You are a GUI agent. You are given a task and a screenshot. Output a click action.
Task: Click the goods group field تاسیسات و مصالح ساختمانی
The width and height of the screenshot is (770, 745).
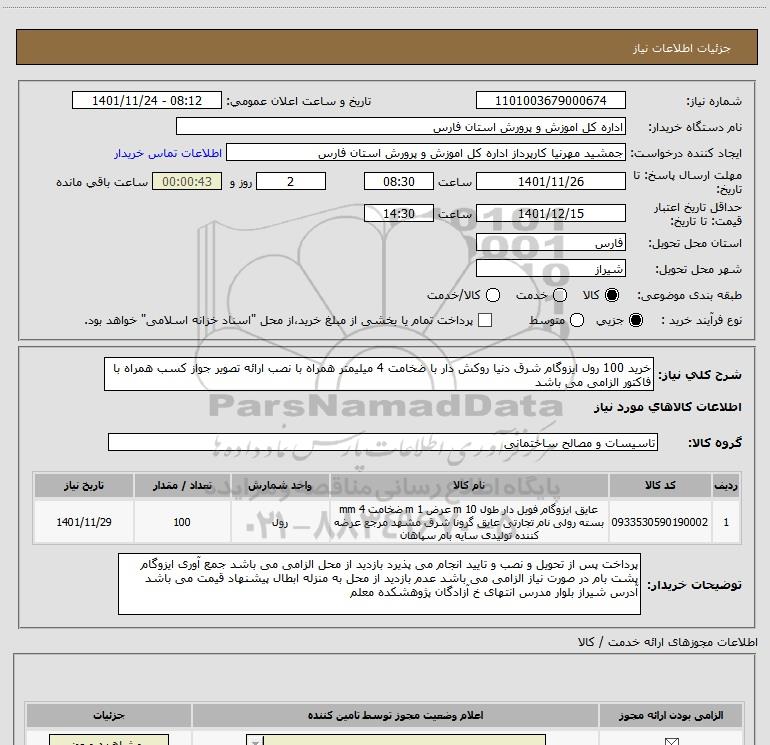[x=383, y=442]
